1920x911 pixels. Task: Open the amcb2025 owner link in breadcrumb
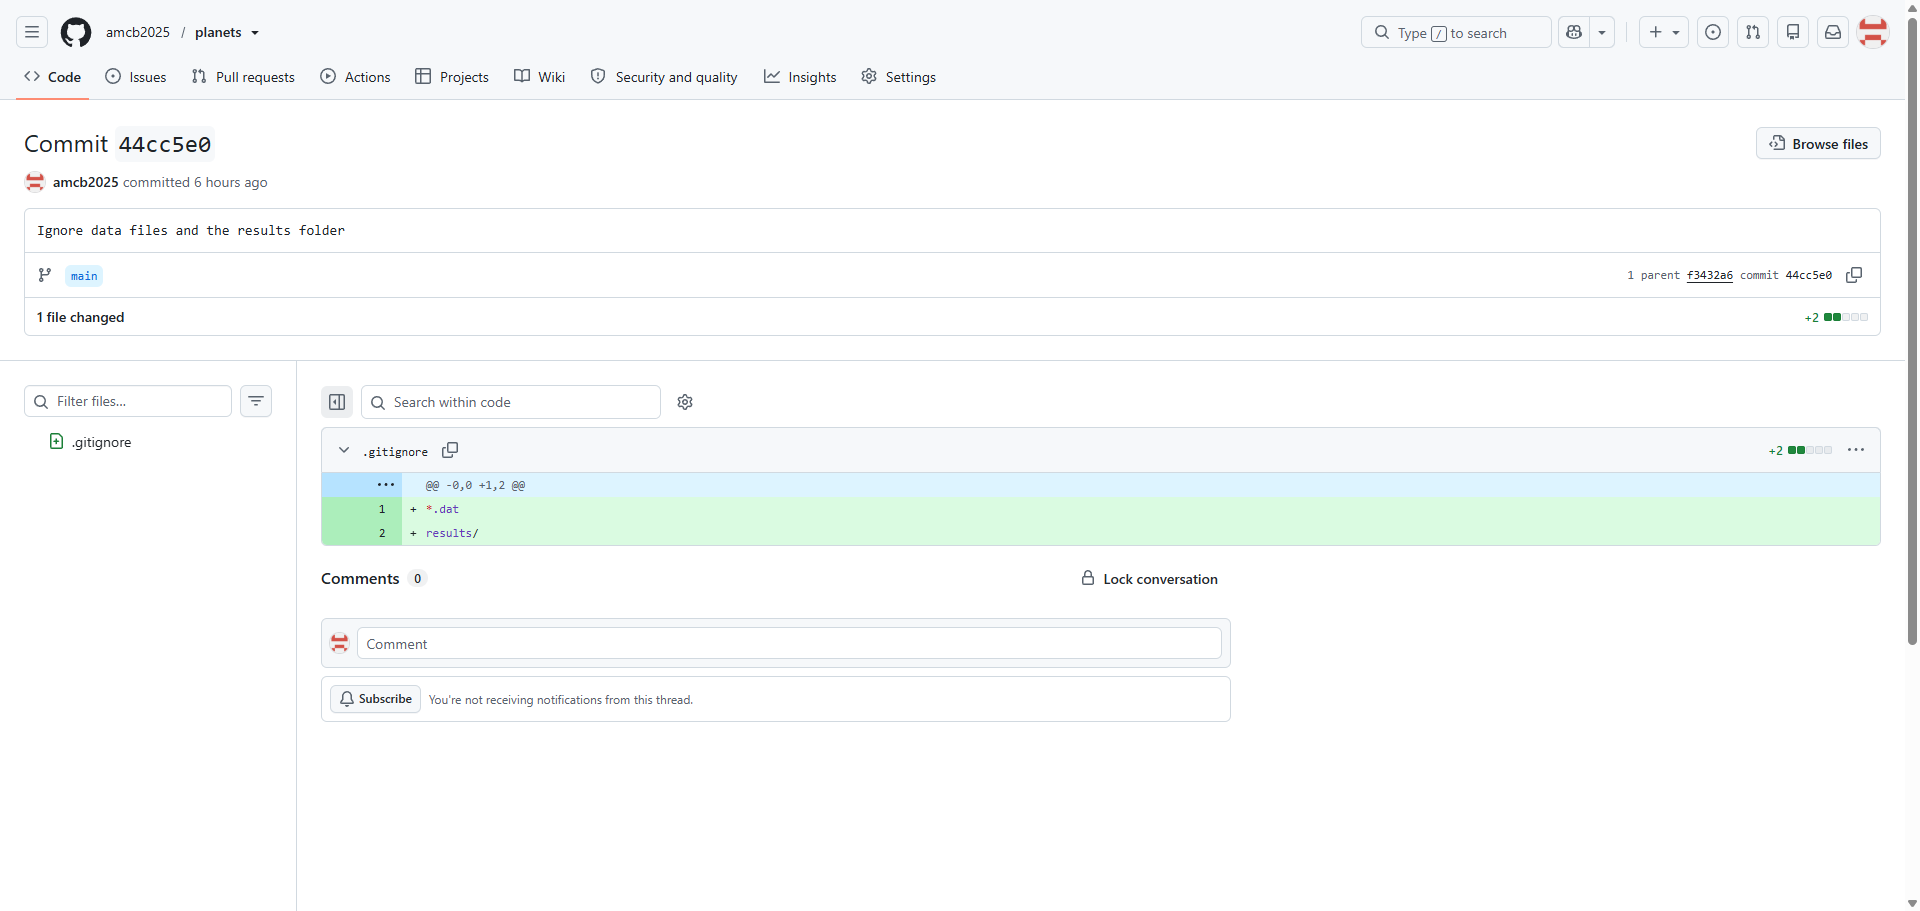(x=138, y=32)
